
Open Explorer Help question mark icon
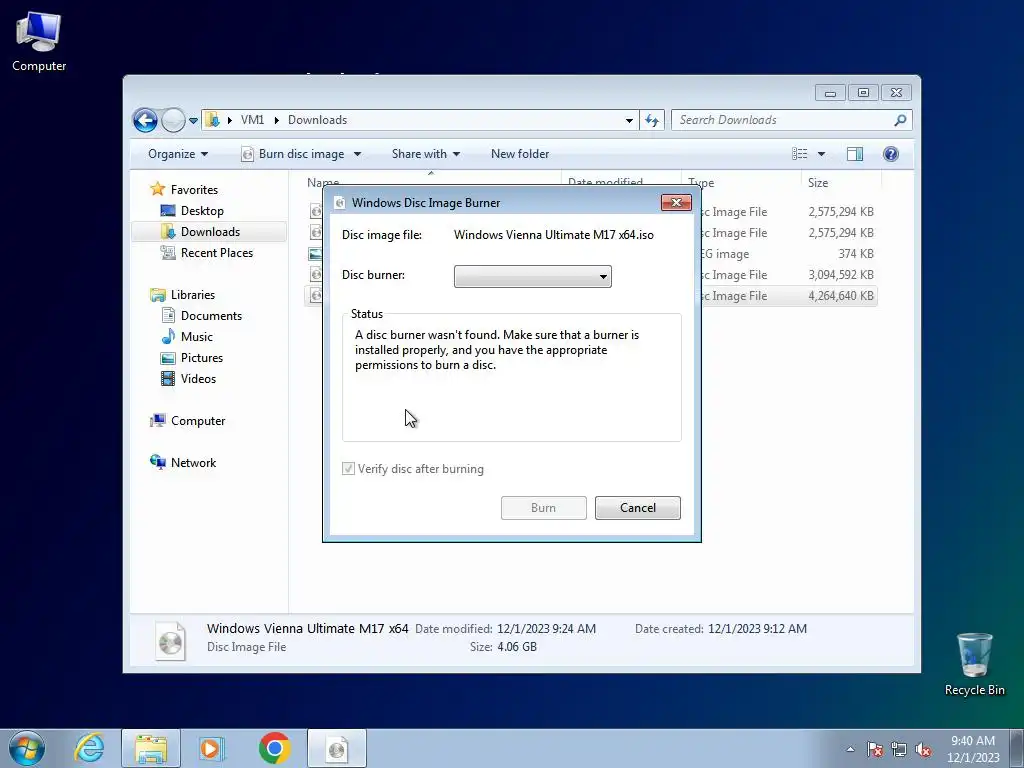click(891, 153)
